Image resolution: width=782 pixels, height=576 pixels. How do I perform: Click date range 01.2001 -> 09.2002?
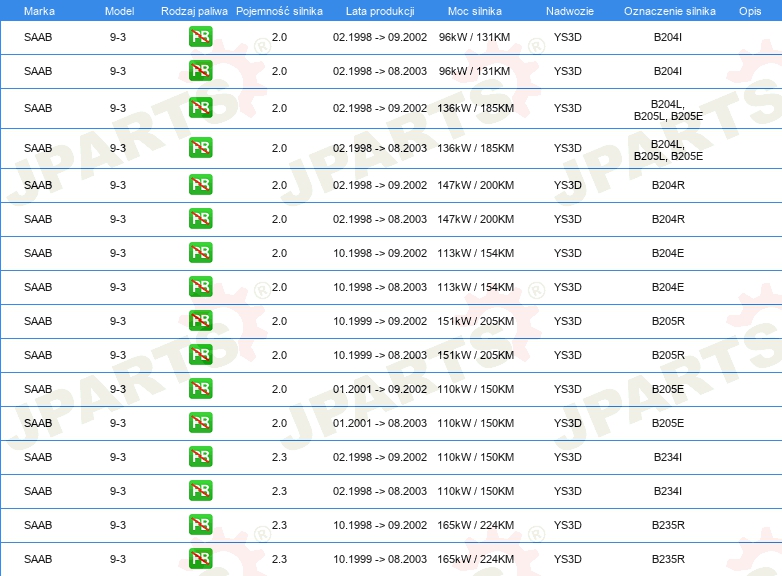(380, 389)
